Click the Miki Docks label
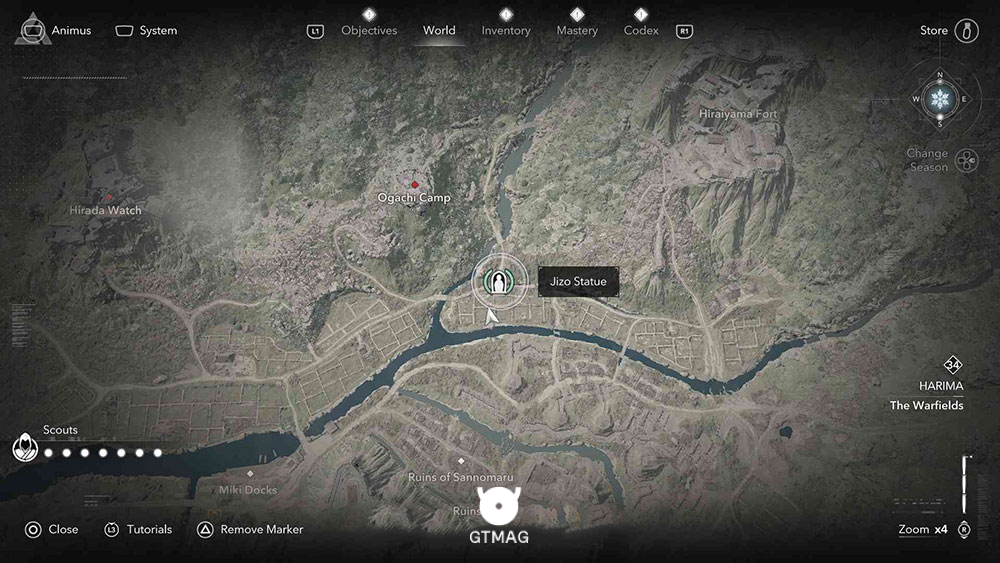Image resolution: width=1000 pixels, height=563 pixels. (248, 490)
